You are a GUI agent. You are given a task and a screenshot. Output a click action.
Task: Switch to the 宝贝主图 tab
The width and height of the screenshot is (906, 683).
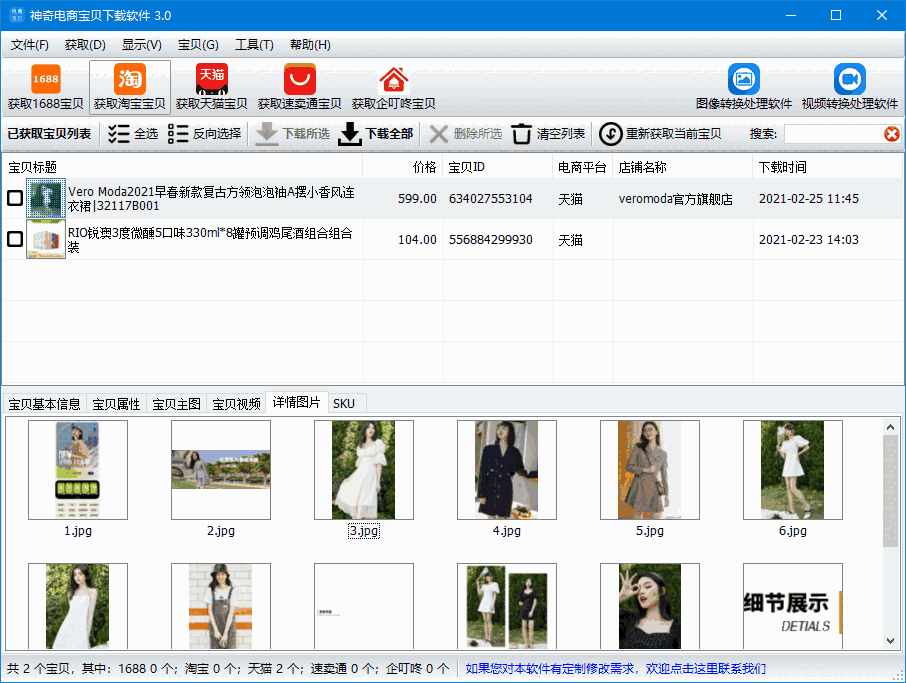click(x=176, y=404)
